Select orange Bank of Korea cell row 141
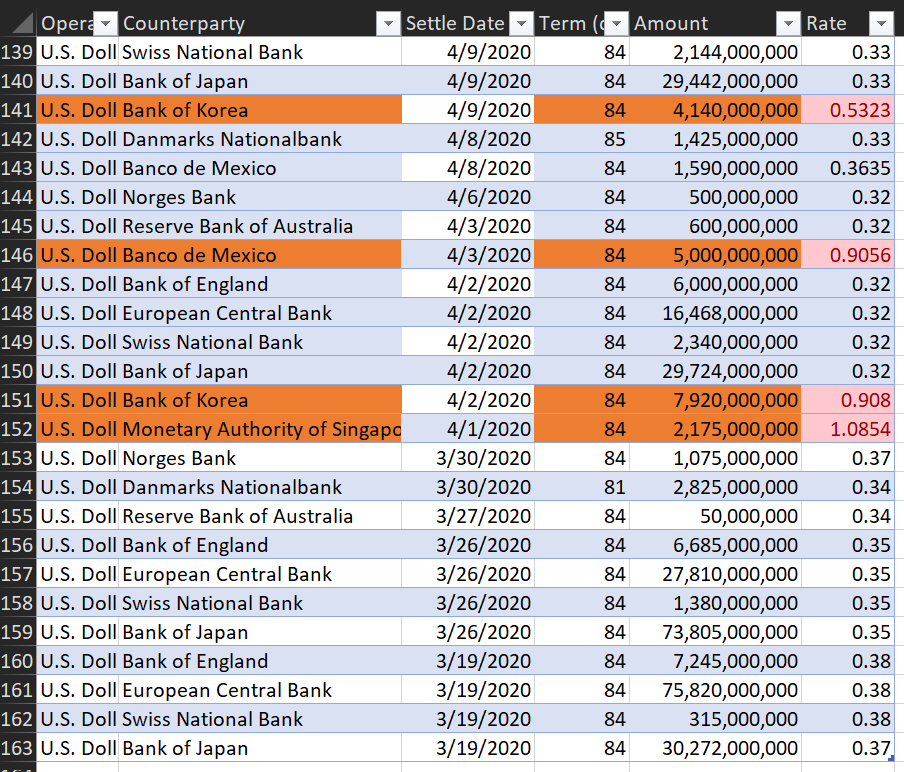Image resolution: width=904 pixels, height=772 pixels. (x=260, y=110)
